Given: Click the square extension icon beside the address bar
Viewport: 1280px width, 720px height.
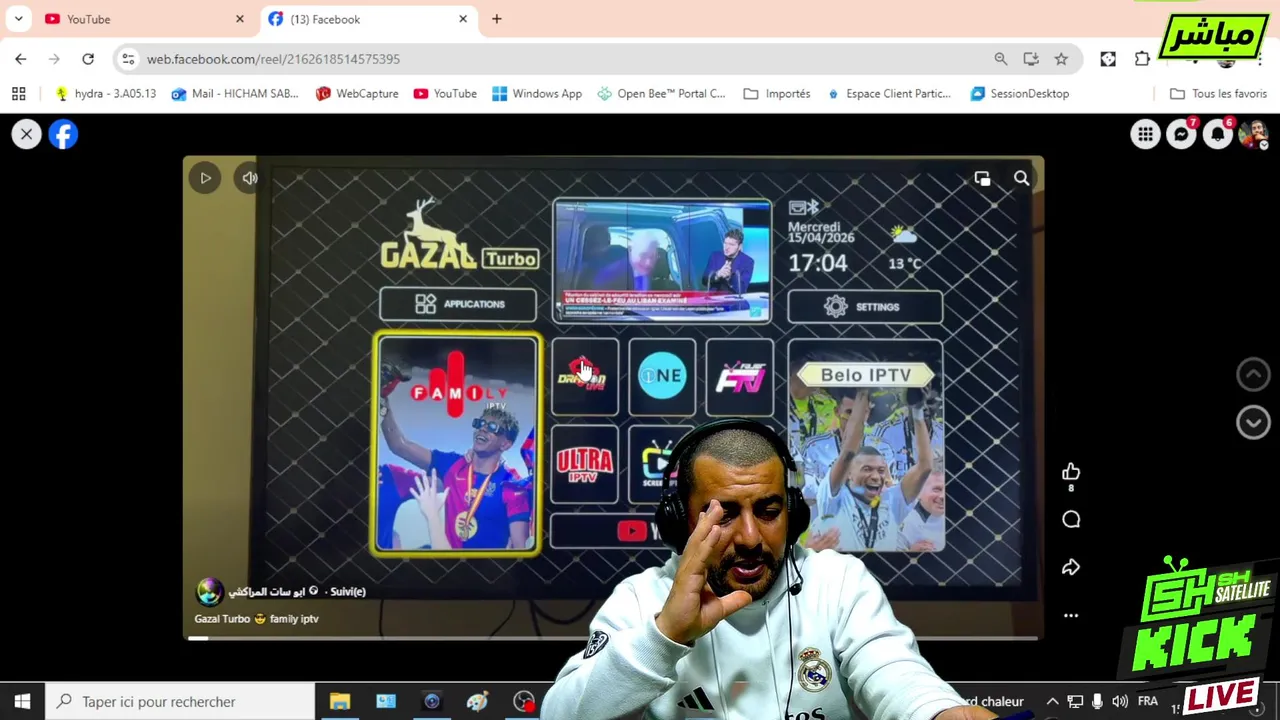Looking at the screenshot, I should pyautogui.click(x=1108, y=59).
